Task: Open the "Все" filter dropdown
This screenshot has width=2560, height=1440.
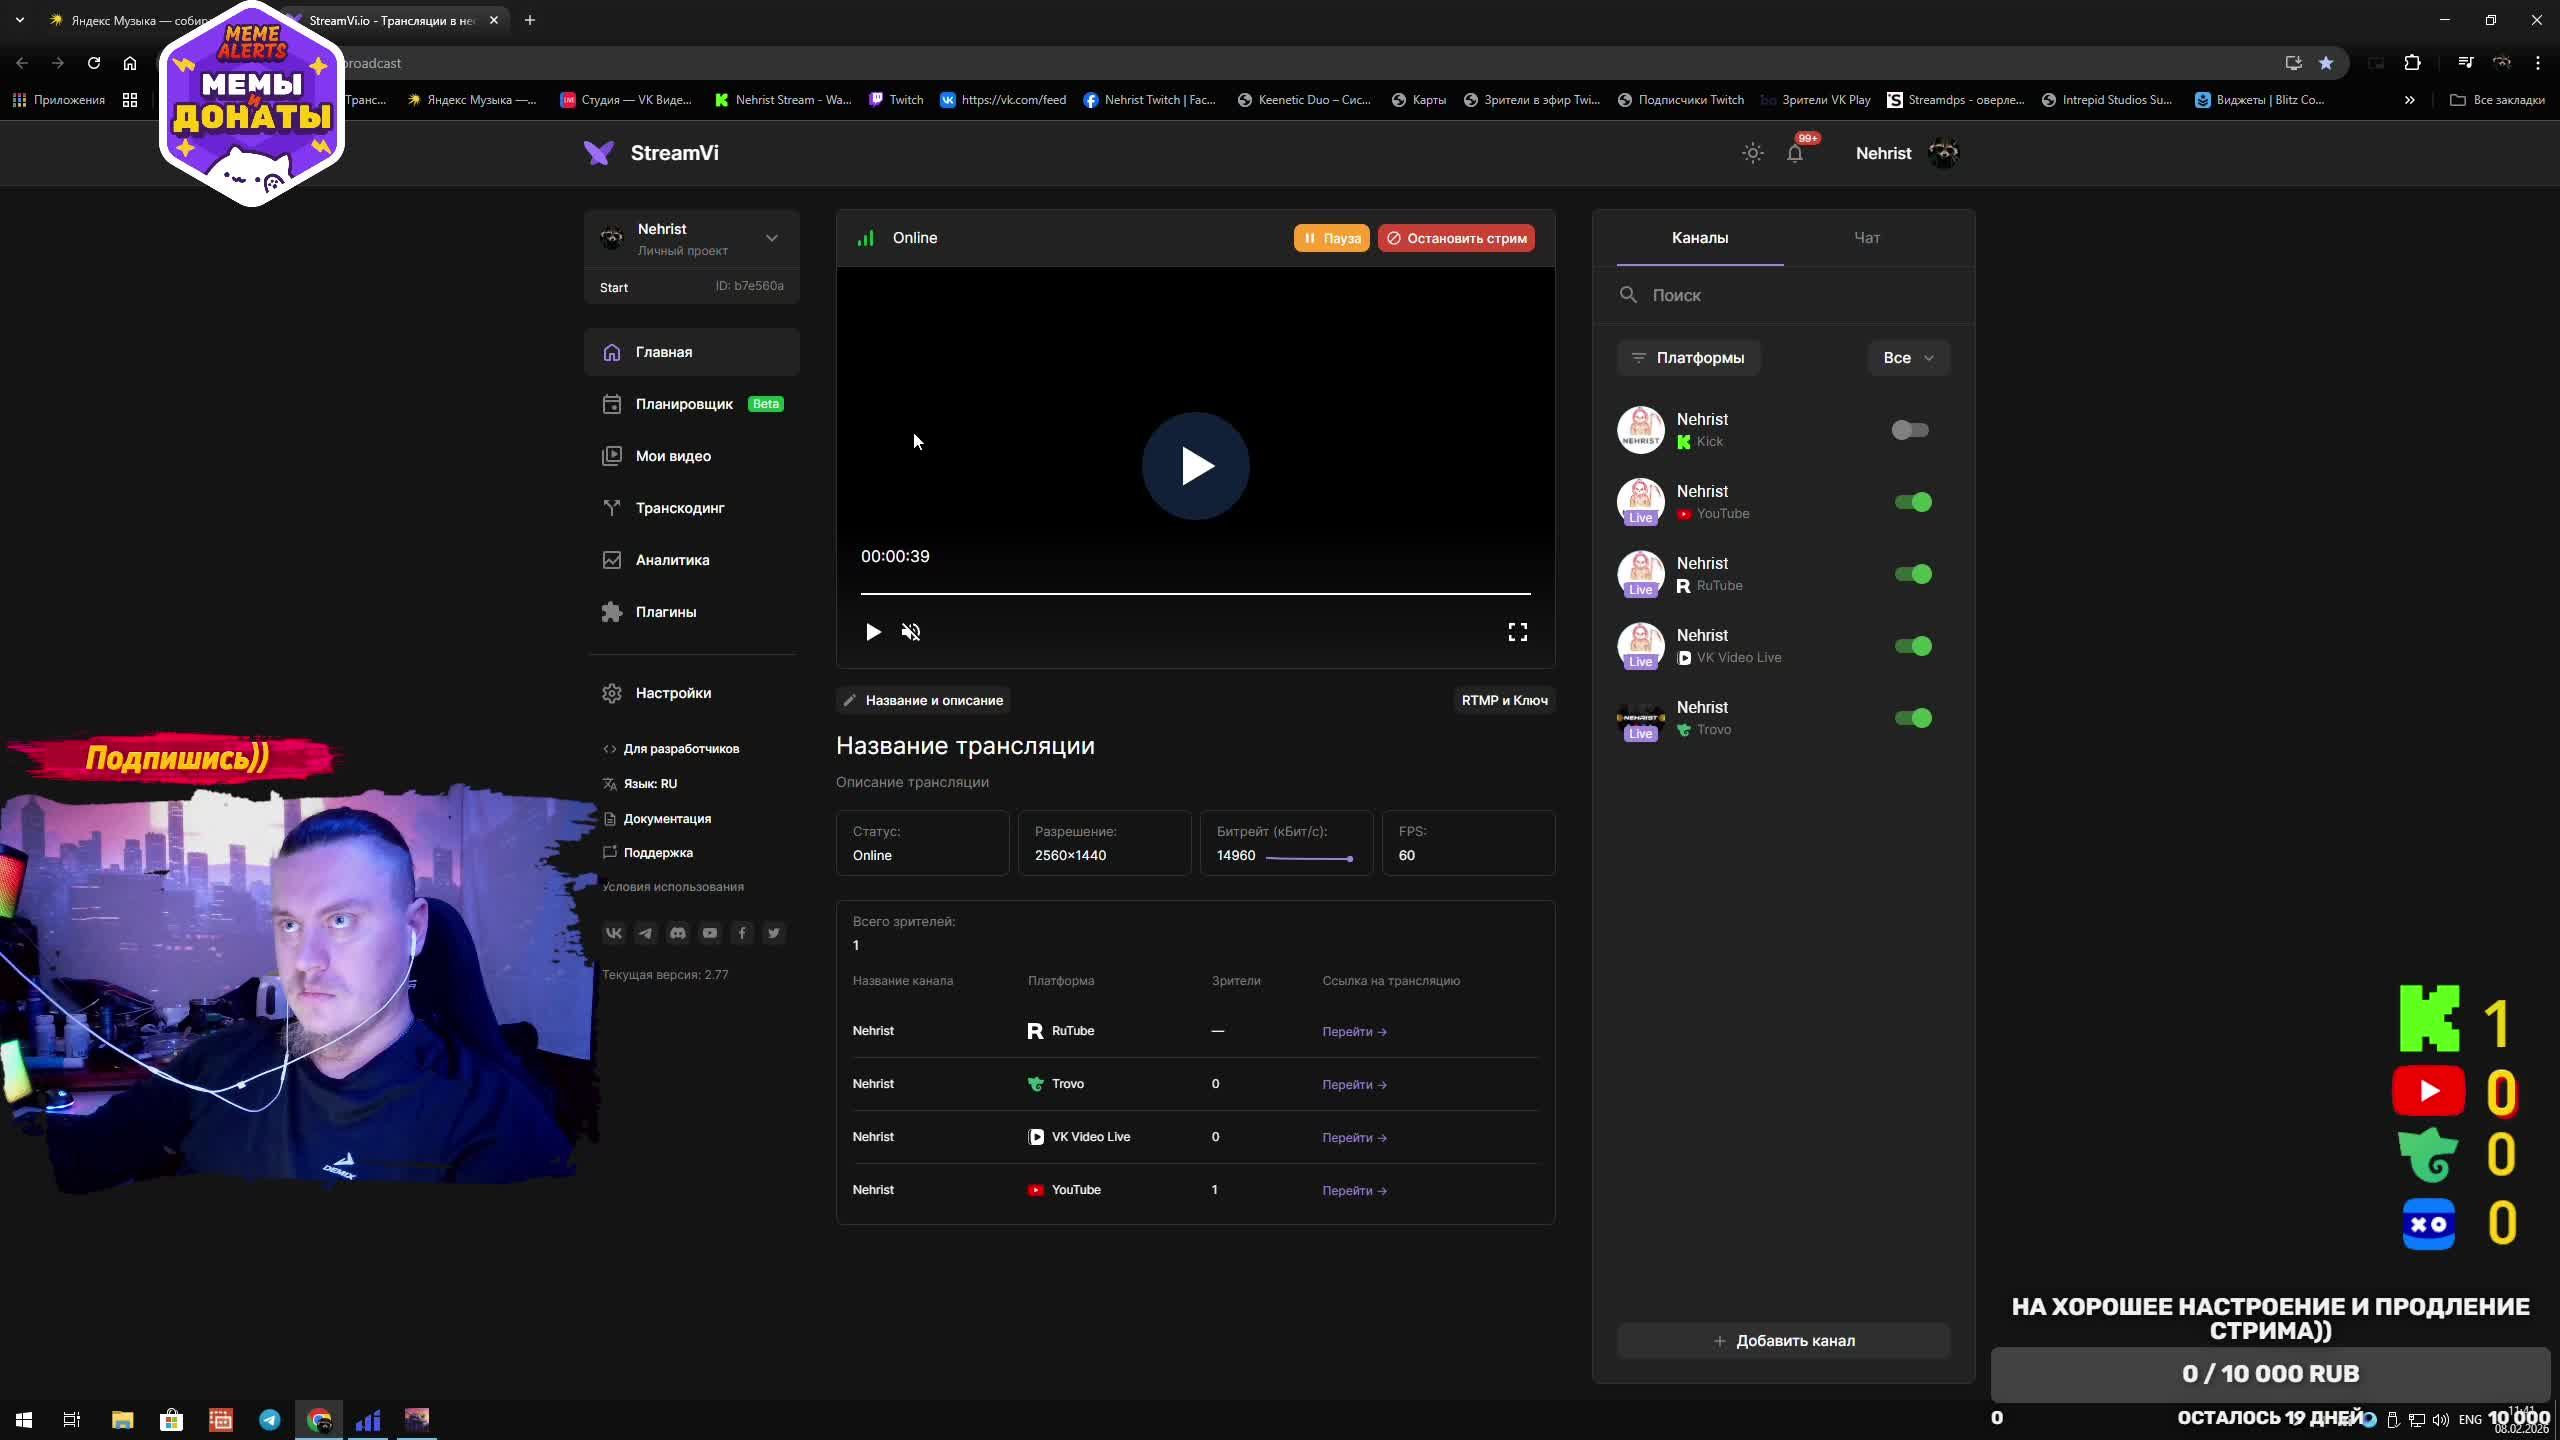Action: point(1907,358)
